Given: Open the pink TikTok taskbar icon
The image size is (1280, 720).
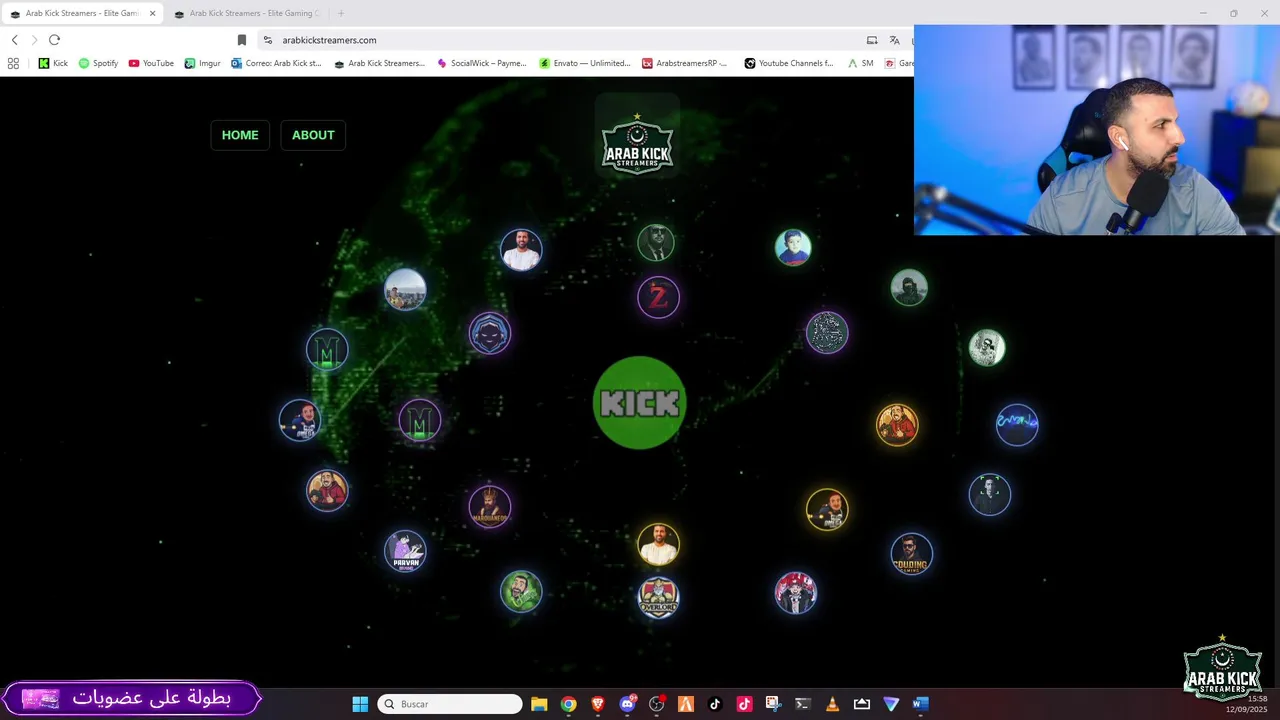Looking at the screenshot, I should click(744, 704).
